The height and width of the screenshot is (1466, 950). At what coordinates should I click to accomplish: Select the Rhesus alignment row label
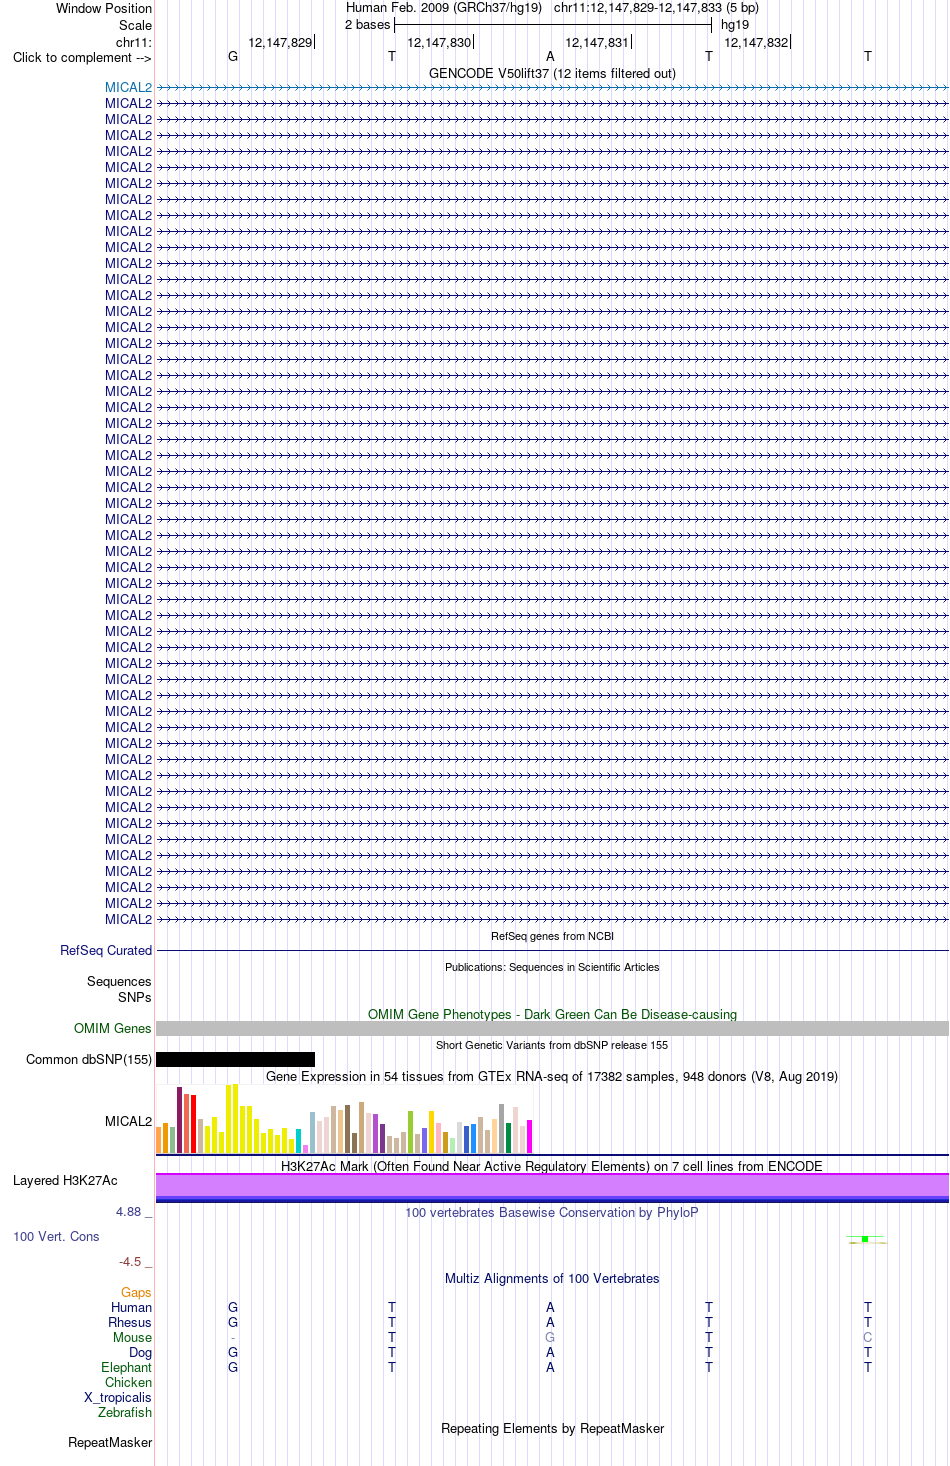click(x=130, y=1322)
